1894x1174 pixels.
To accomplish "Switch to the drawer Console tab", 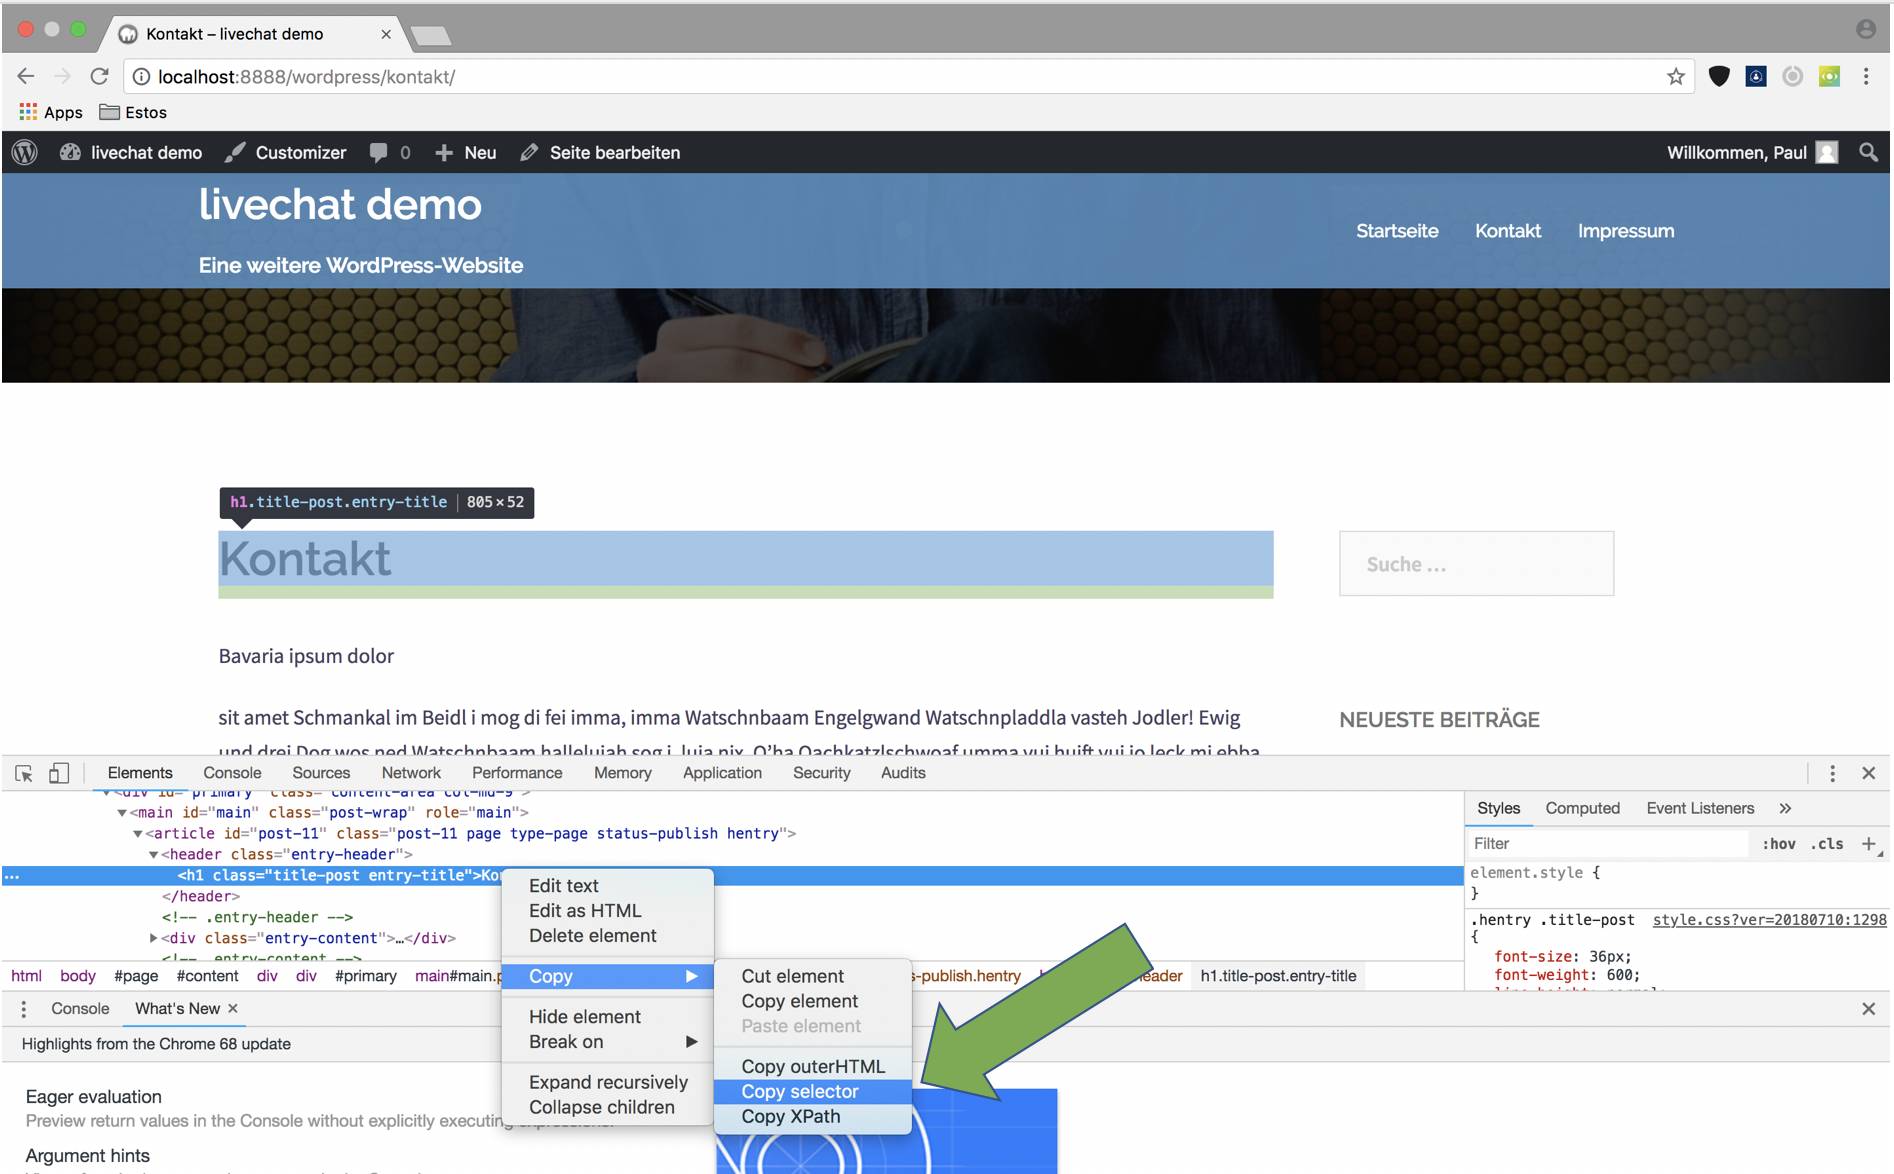I will coord(80,1009).
